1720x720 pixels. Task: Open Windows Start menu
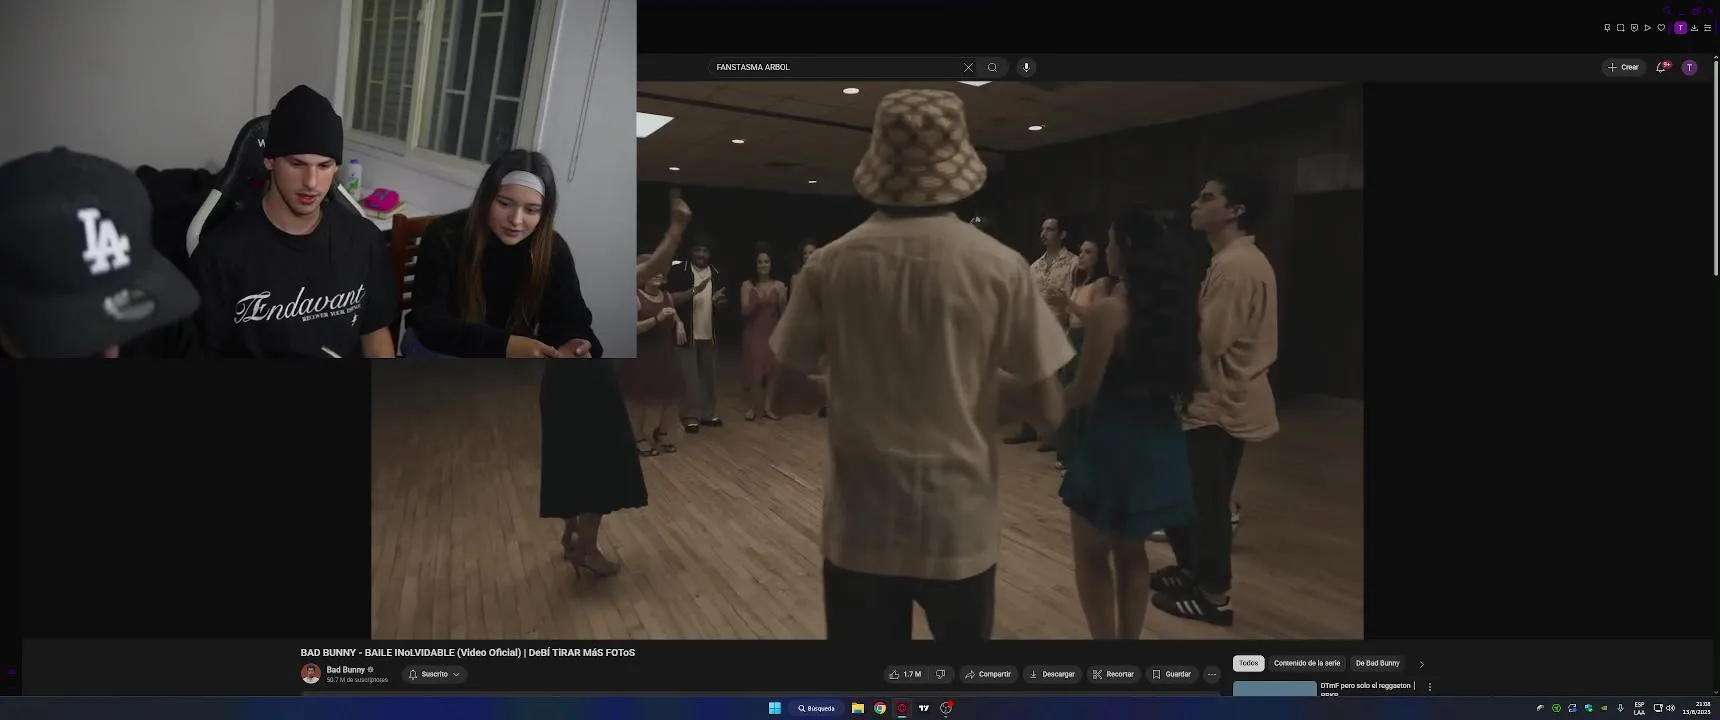point(774,708)
